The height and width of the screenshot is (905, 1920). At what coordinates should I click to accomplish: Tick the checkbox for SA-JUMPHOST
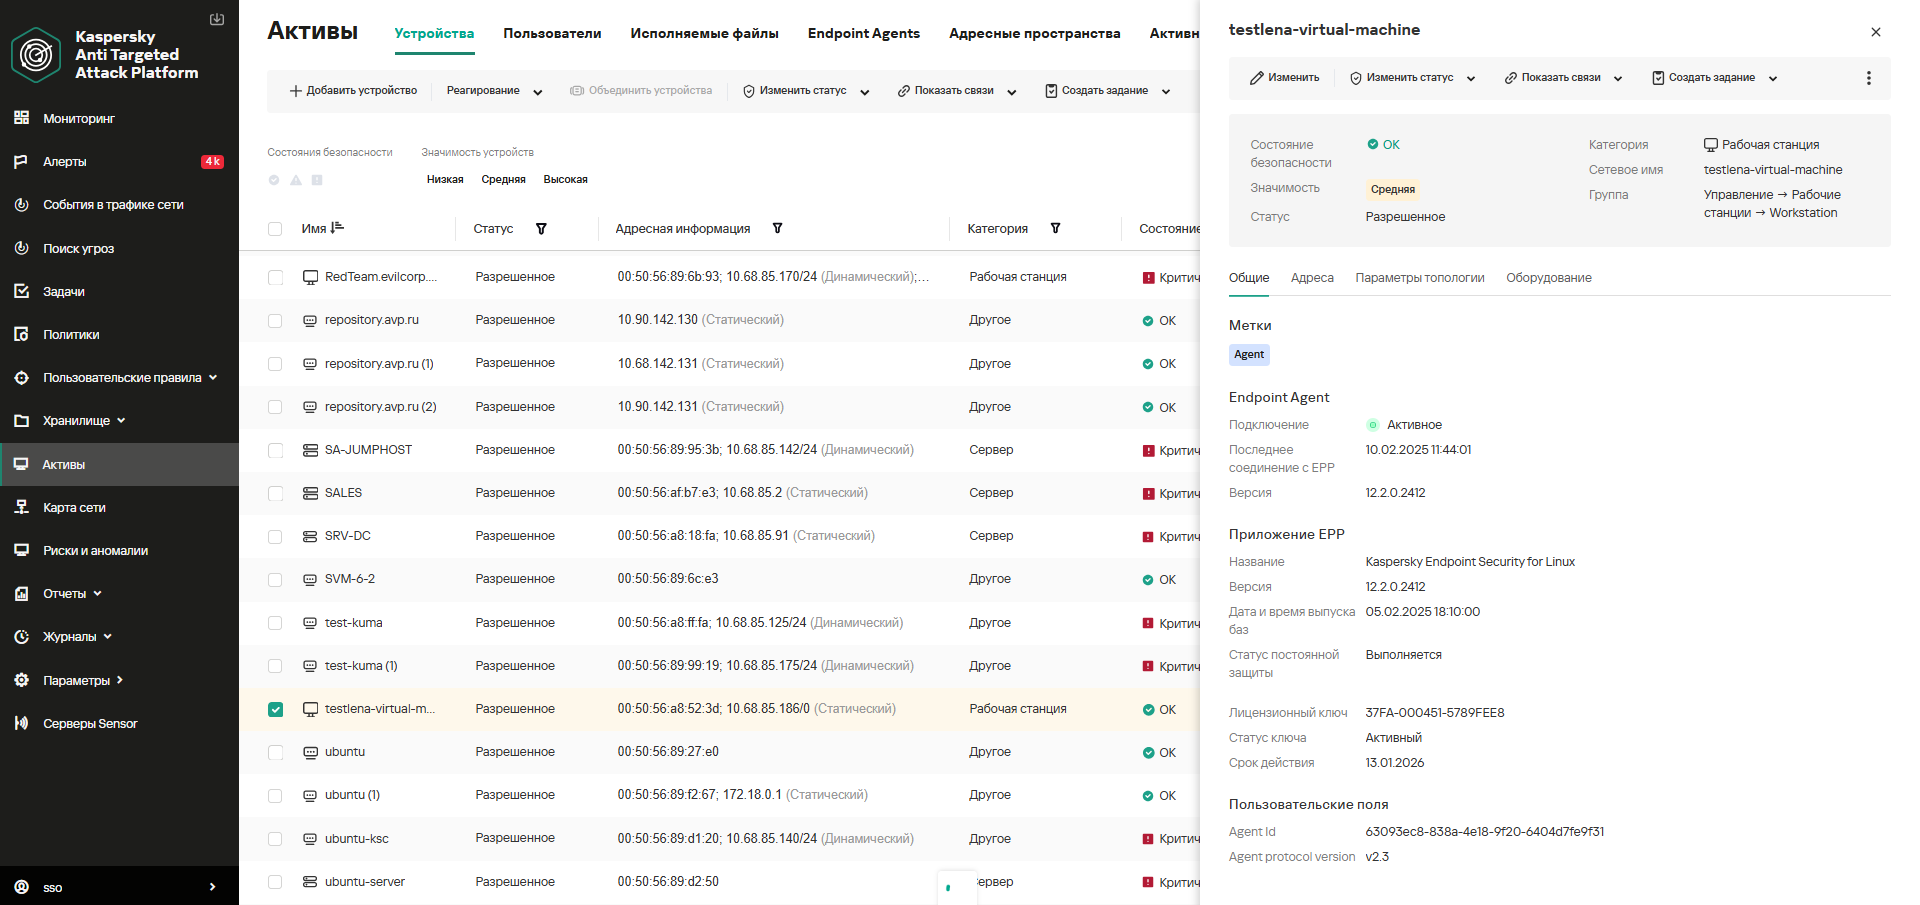[x=275, y=451]
